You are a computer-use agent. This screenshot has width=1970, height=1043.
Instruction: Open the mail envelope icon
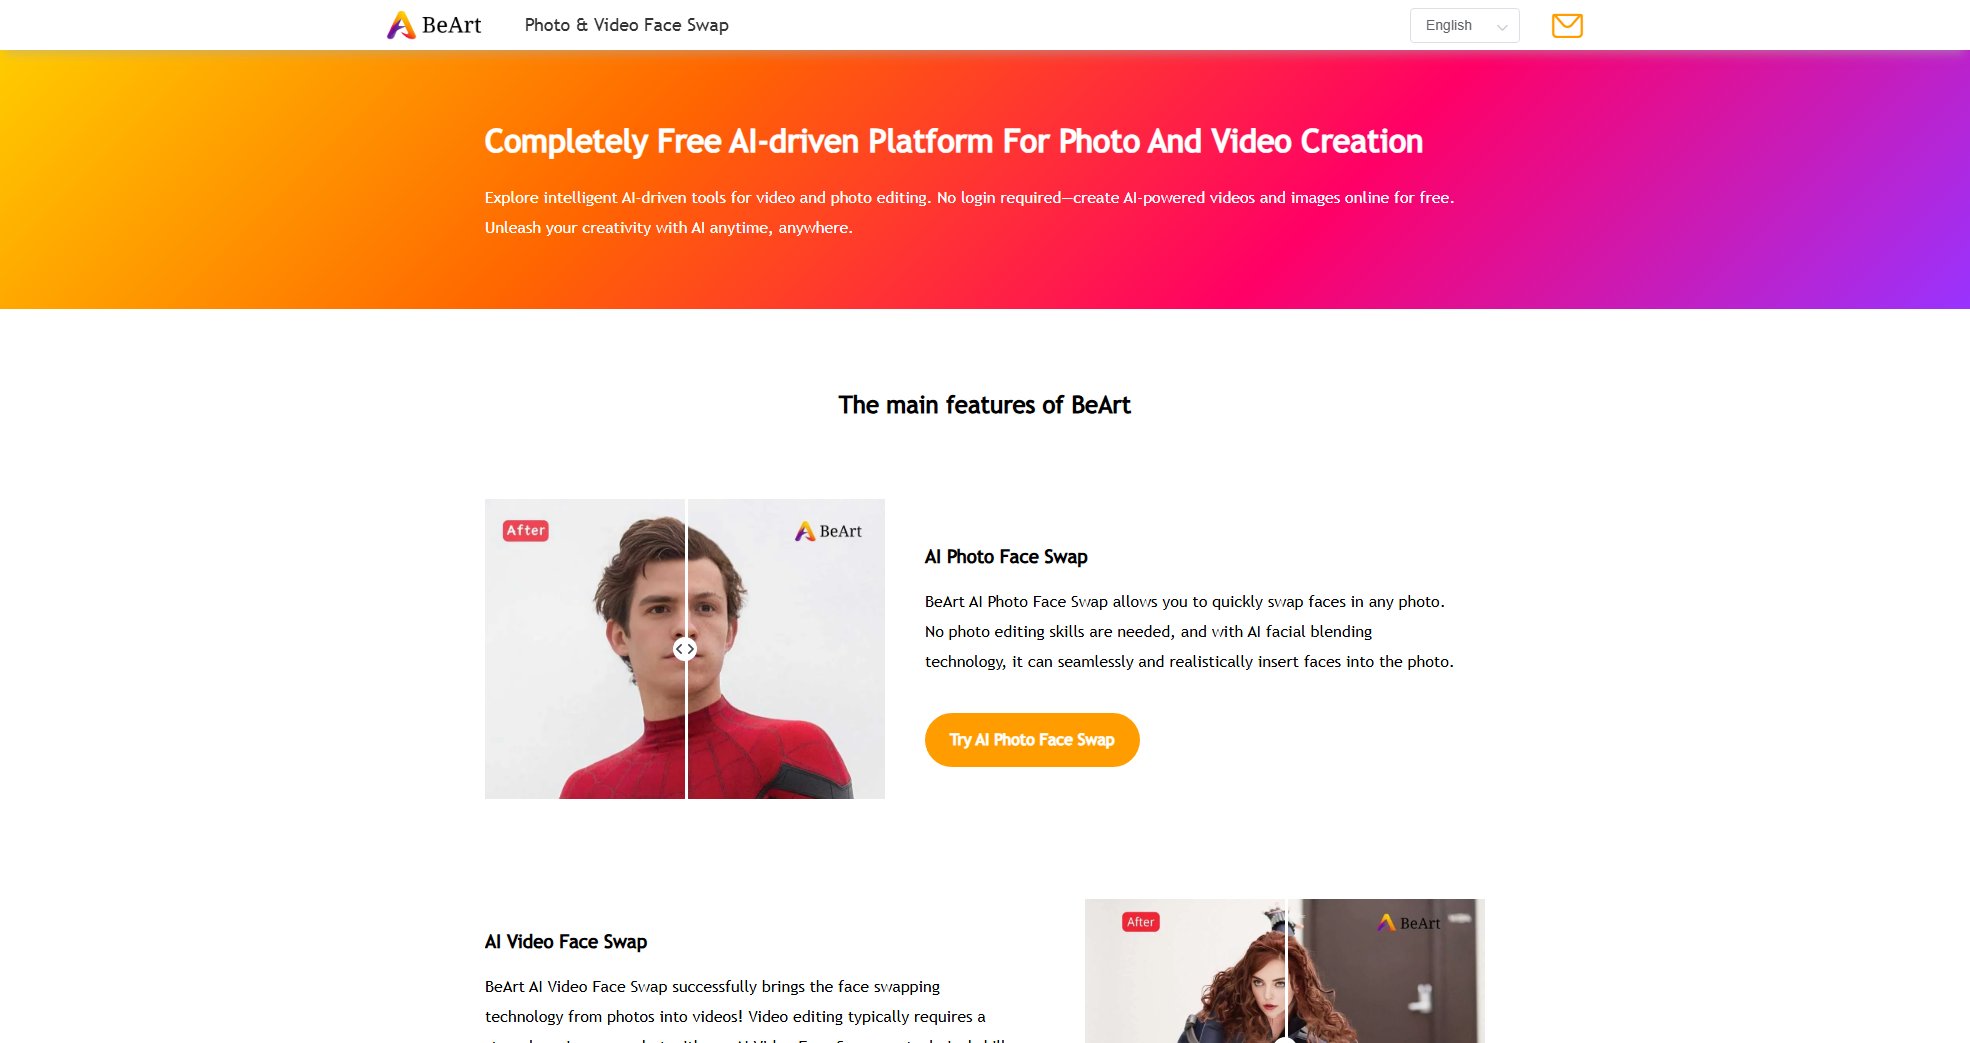click(1567, 25)
